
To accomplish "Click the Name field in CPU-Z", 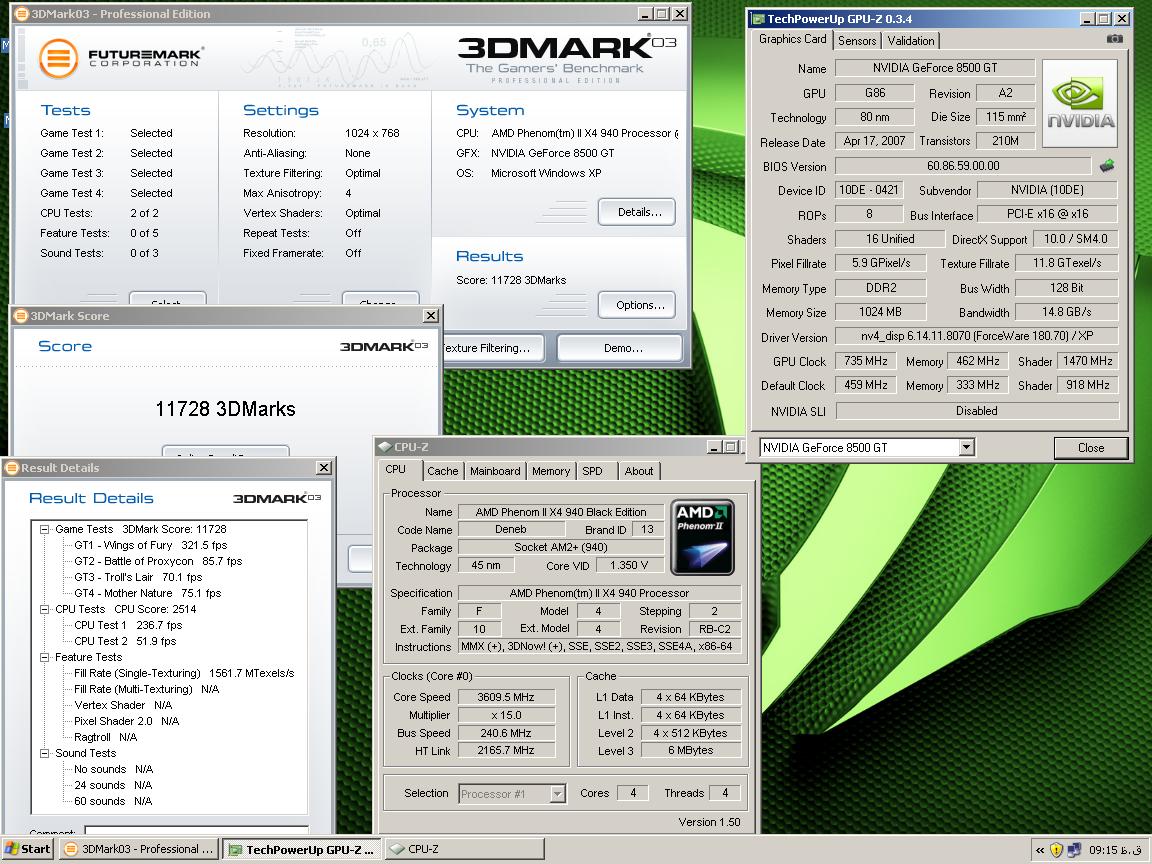I will click(561, 512).
